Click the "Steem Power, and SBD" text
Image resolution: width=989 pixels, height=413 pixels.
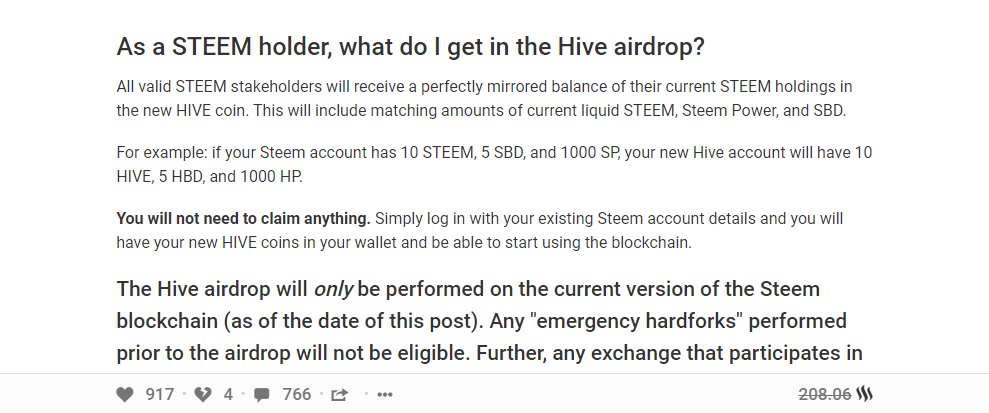(x=764, y=110)
